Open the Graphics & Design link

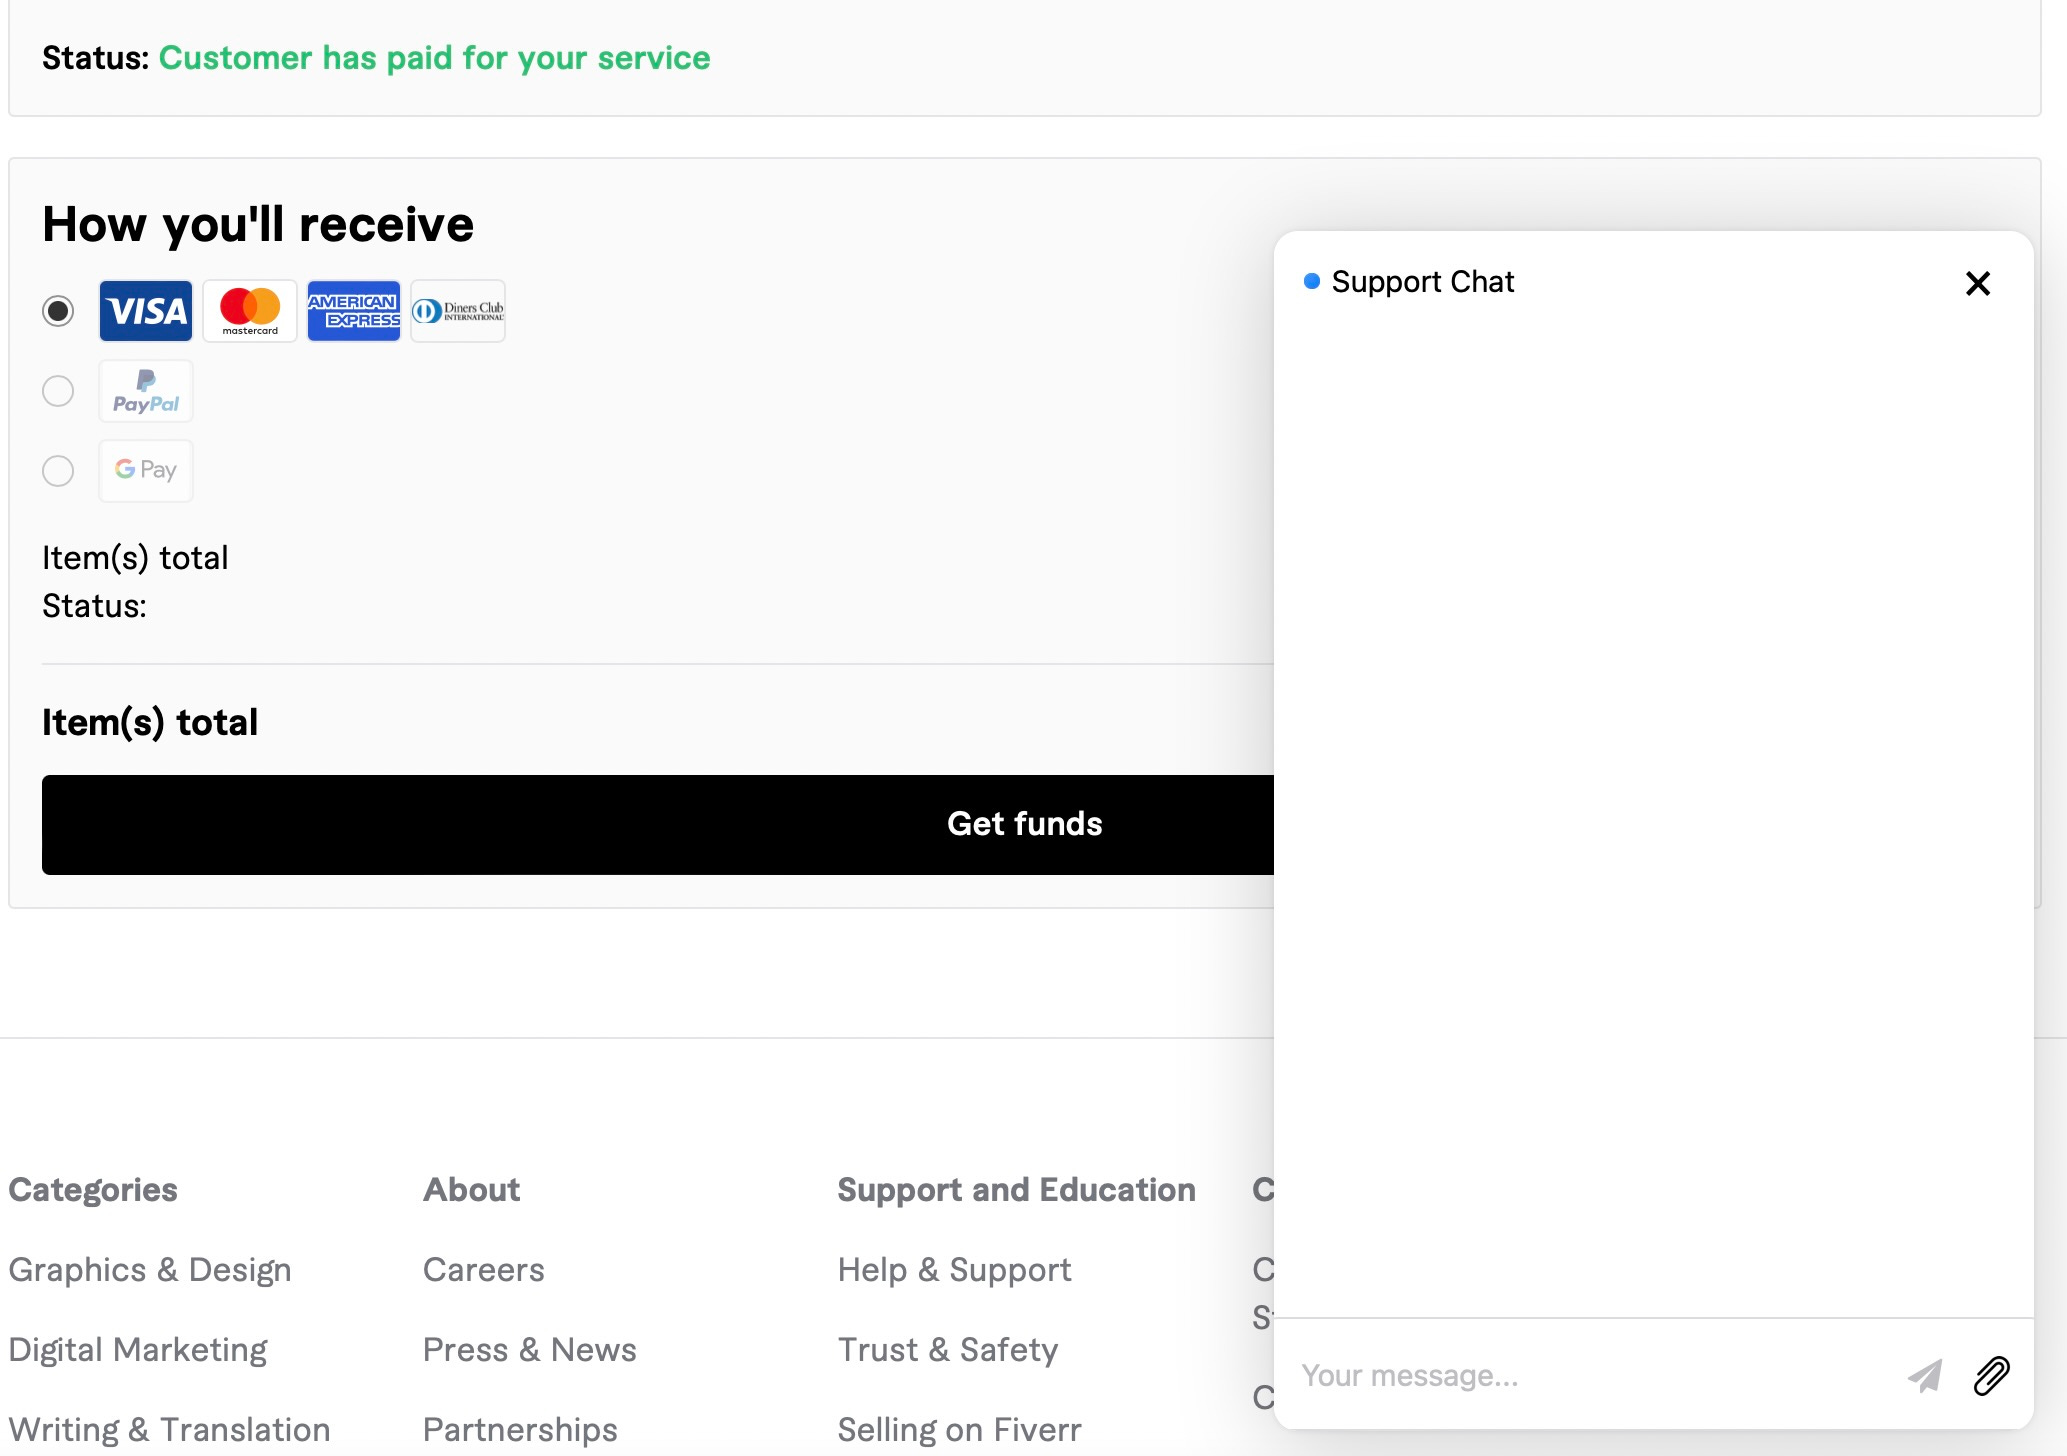tap(150, 1270)
